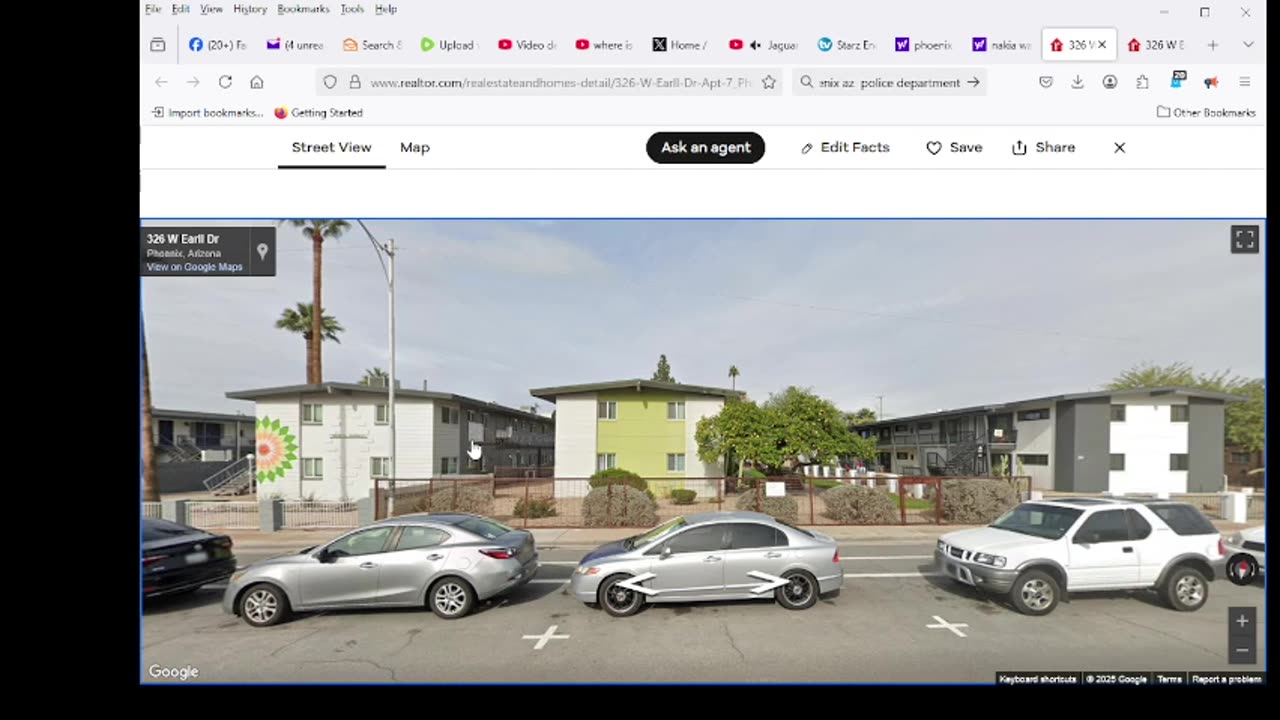Screen dimensions: 1280x720
Task: Click View on Google Maps link
Action: [195, 267]
